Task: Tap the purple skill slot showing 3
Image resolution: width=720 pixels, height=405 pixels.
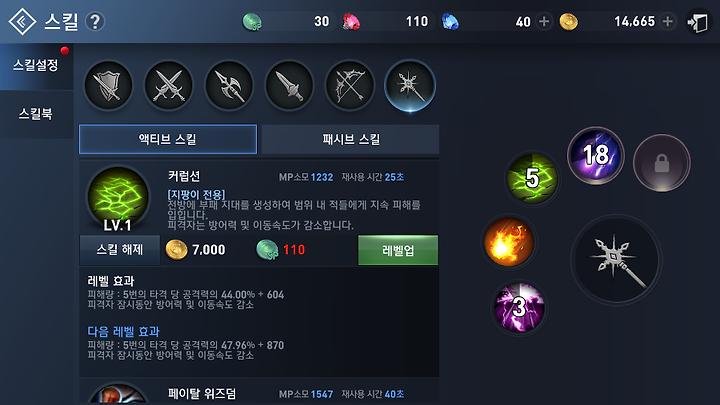Action: 519,307
